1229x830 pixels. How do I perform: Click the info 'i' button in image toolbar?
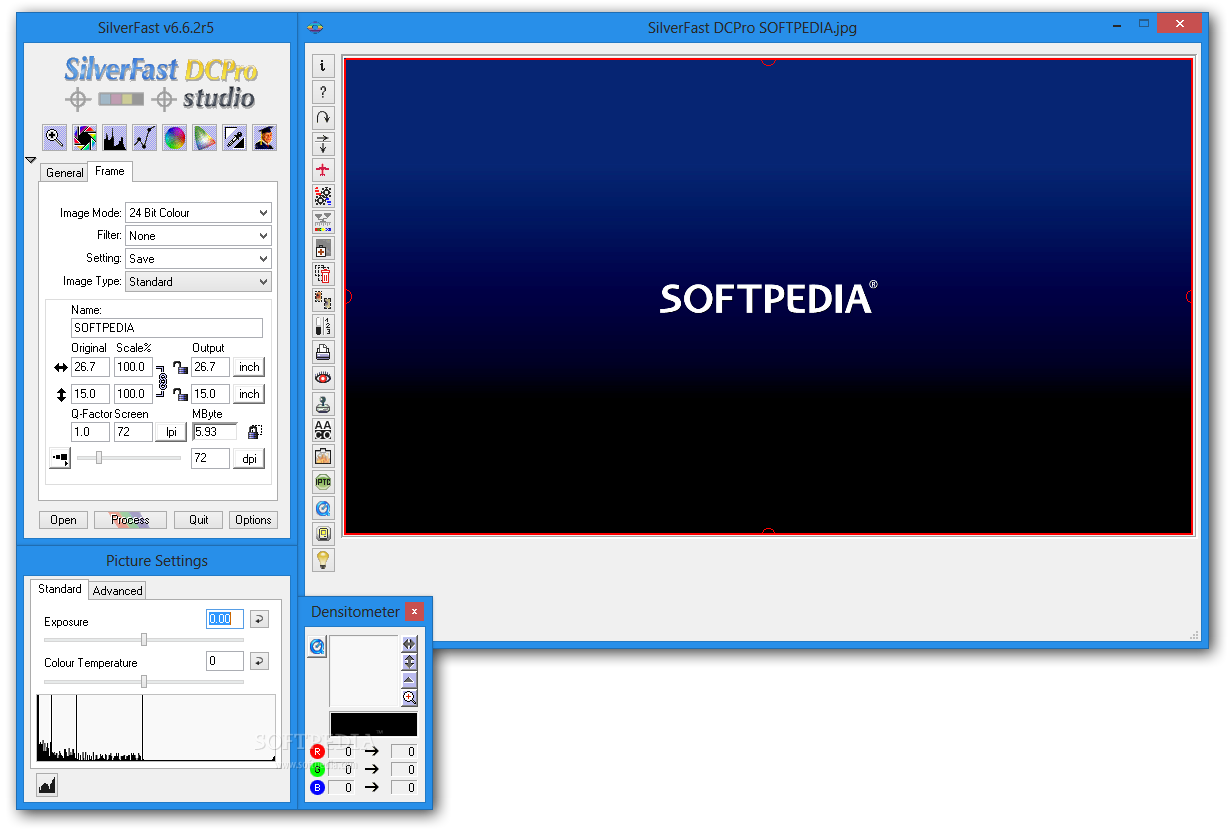[x=323, y=66]
